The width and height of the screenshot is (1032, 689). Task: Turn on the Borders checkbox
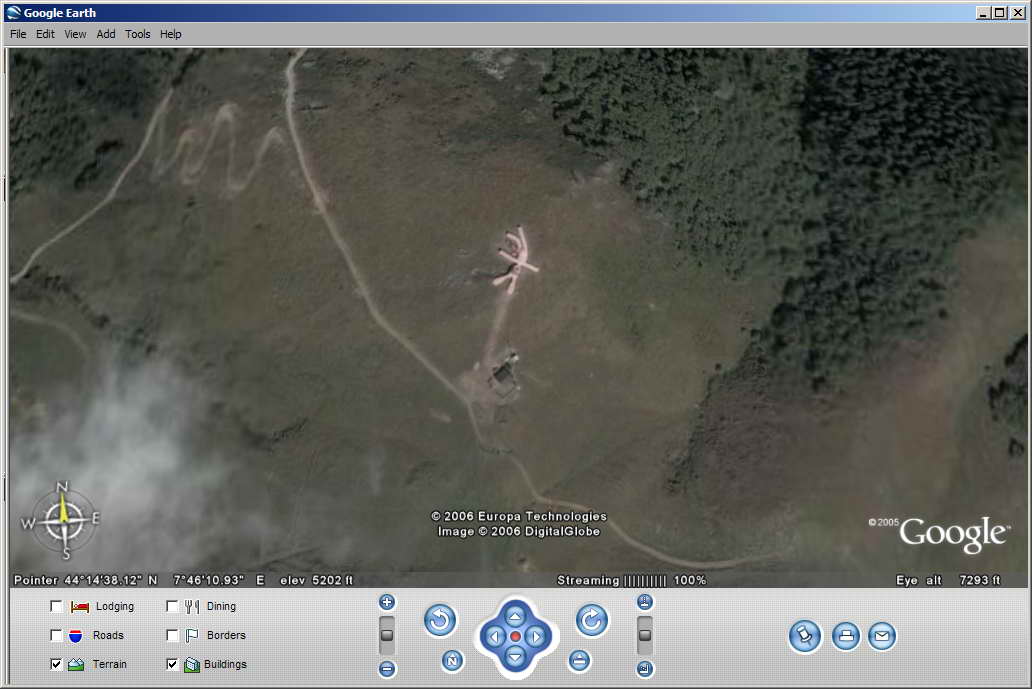tap(172, 635)
